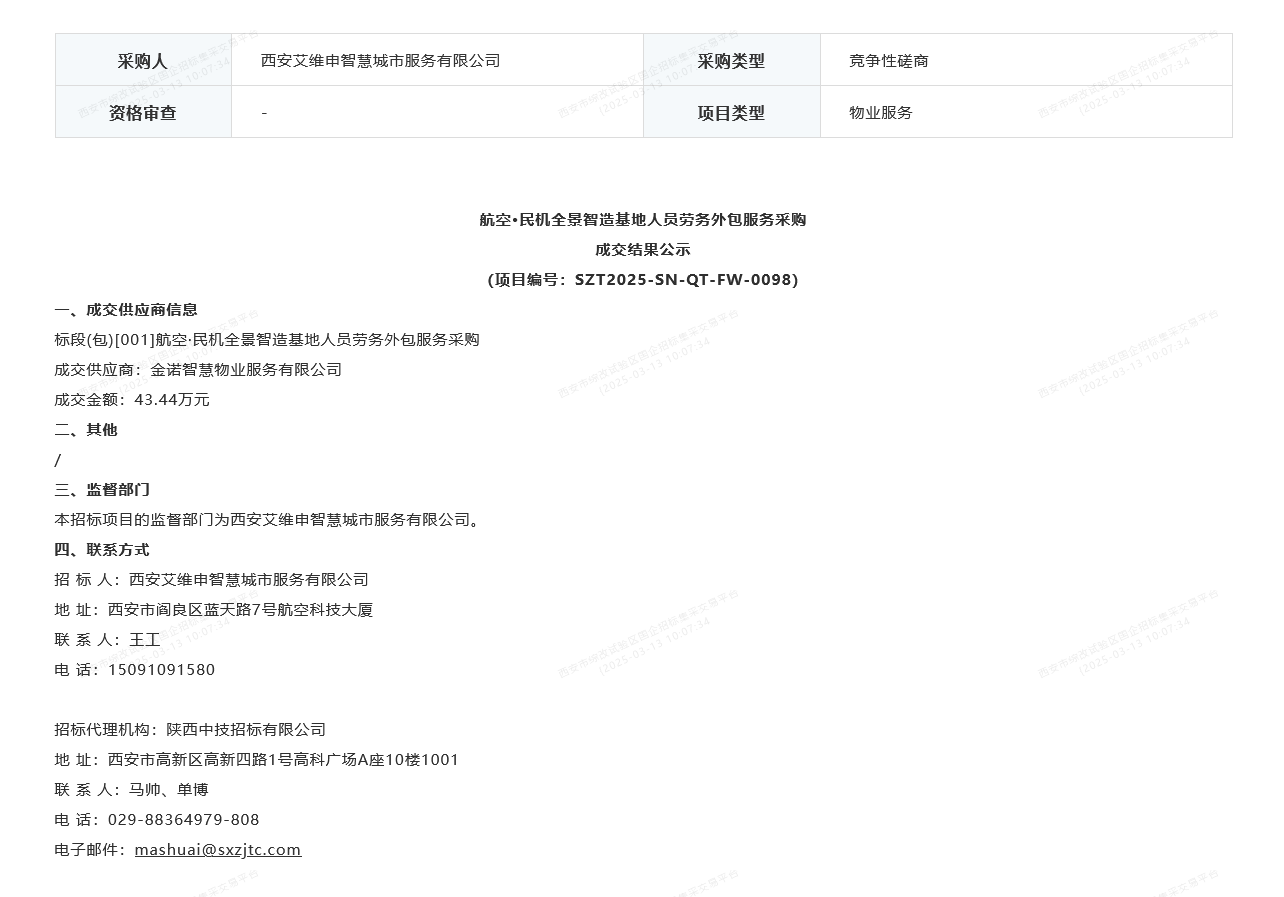Click the heading 二、其他
The height and width of the screenshot is (897, 1284).
click(86, 430)
